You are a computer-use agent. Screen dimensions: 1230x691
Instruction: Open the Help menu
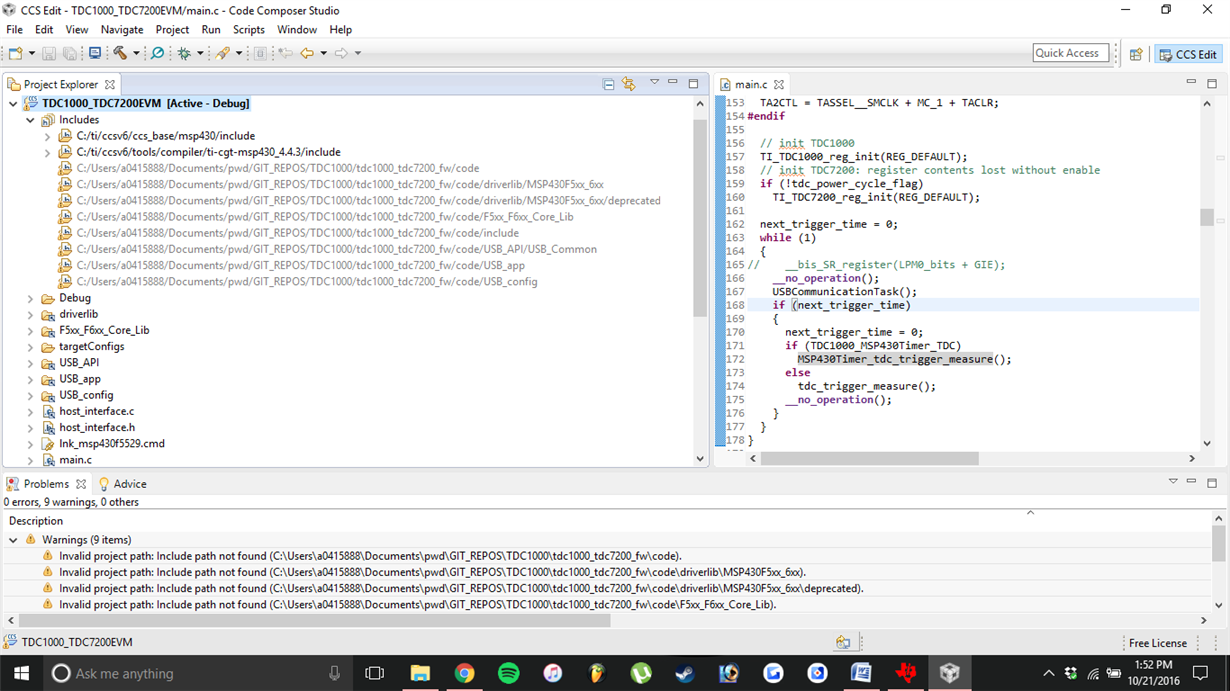[x=341, y=30]
